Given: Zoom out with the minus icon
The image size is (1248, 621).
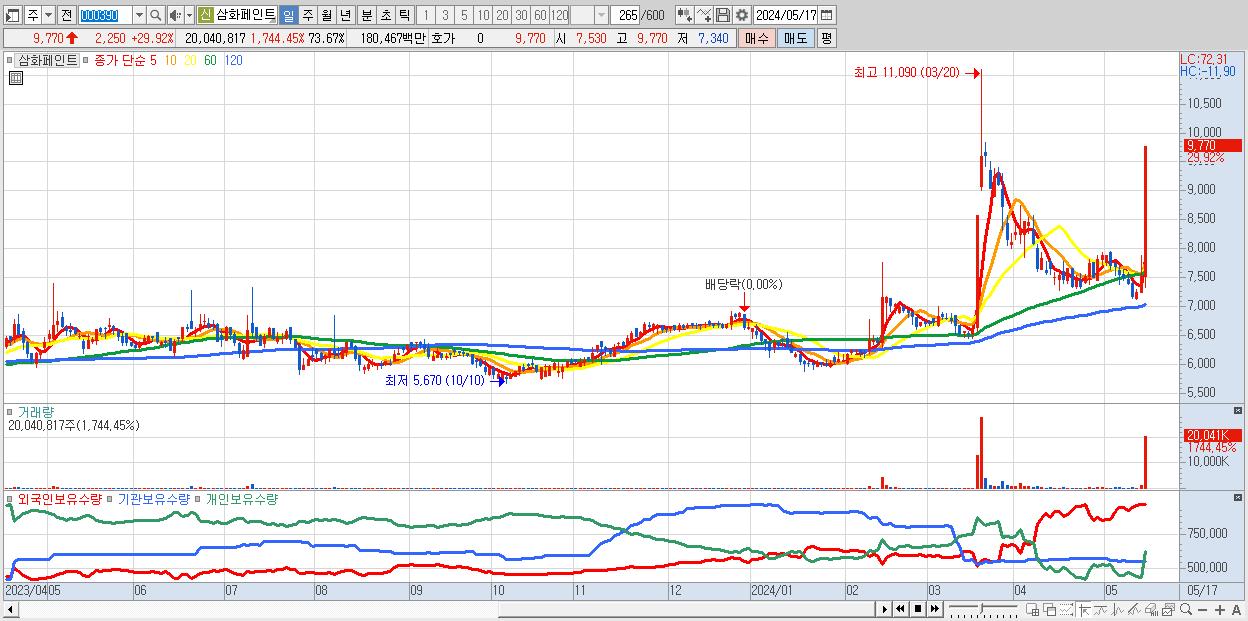Looking at the screenshot, I should (x=1202, y=610).
